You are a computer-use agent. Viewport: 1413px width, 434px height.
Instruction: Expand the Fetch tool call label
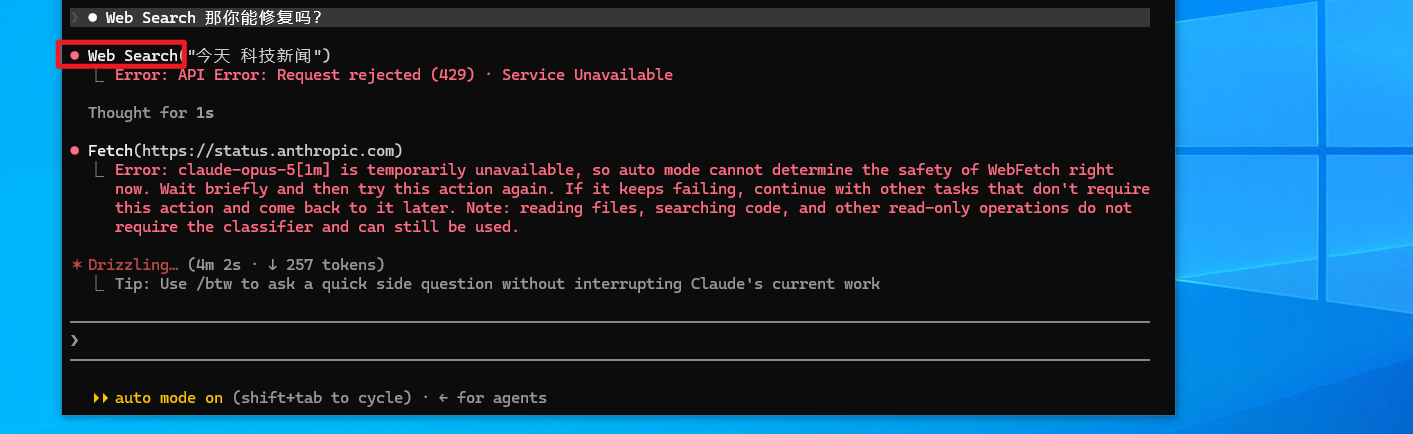110,151
